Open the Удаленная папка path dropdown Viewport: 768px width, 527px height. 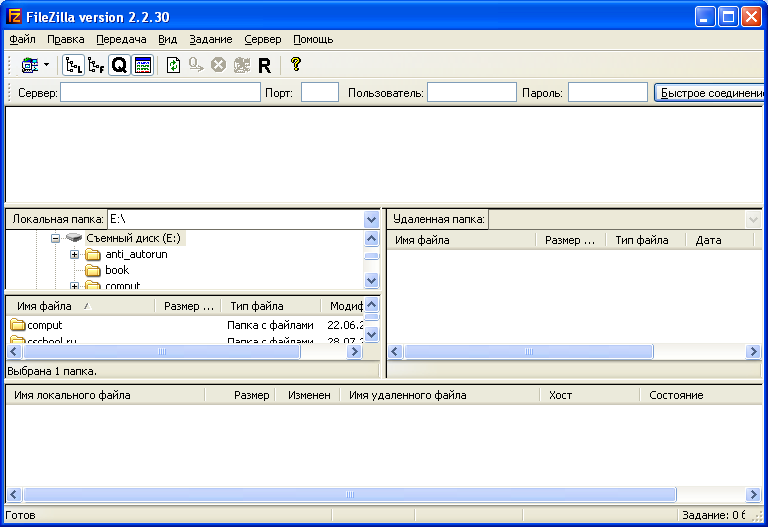tap(753, 219)
